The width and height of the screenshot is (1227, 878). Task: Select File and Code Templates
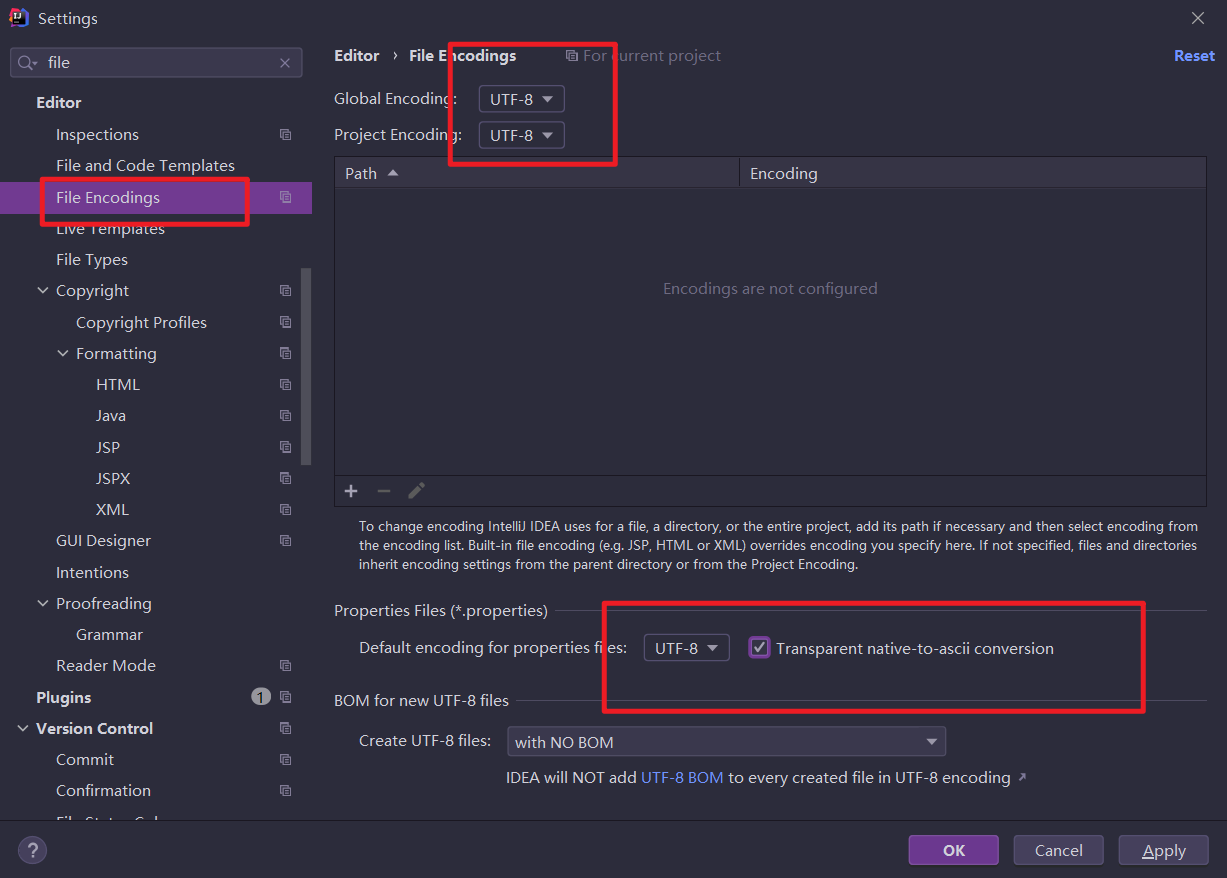click(145, 166)
